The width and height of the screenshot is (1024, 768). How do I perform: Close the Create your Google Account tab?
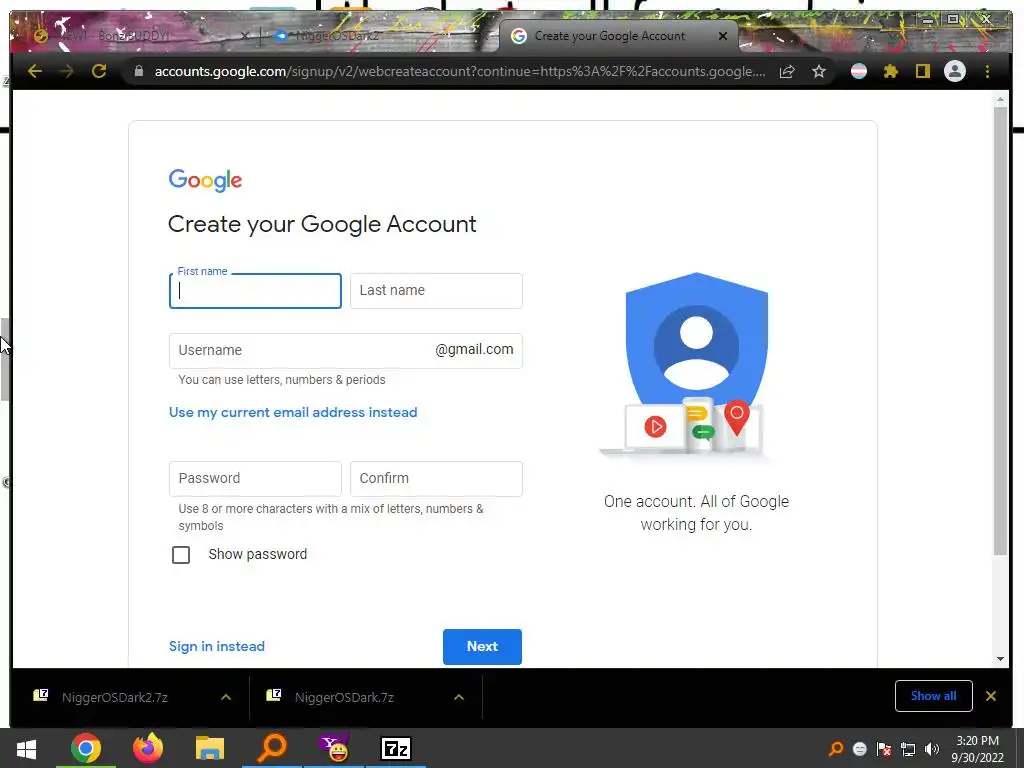click(x=723, y=36)
